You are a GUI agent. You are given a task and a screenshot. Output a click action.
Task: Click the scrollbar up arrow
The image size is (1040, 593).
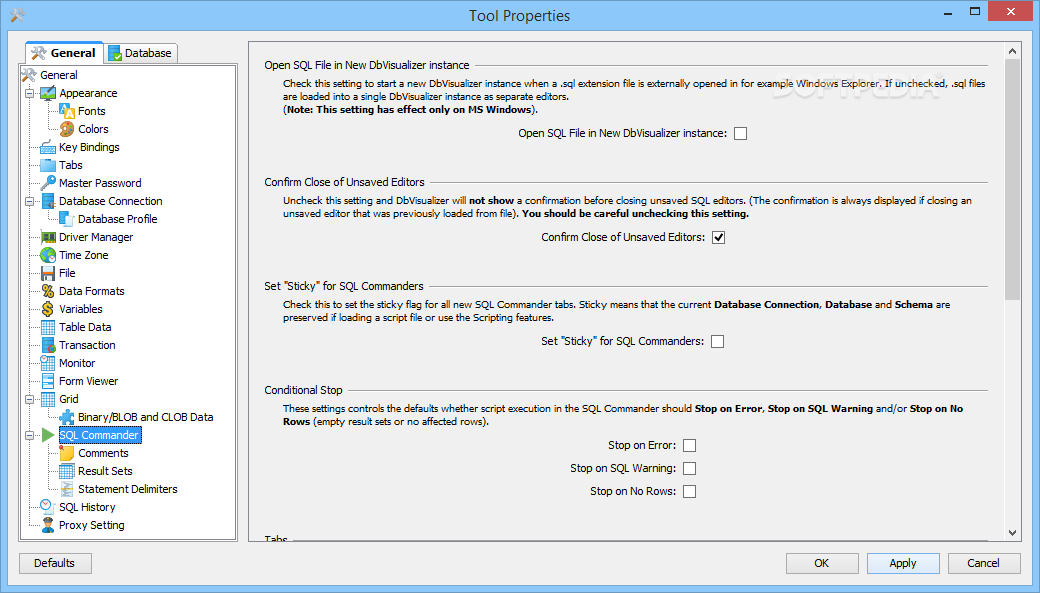pyautogui.click(x=1012, y=51)
